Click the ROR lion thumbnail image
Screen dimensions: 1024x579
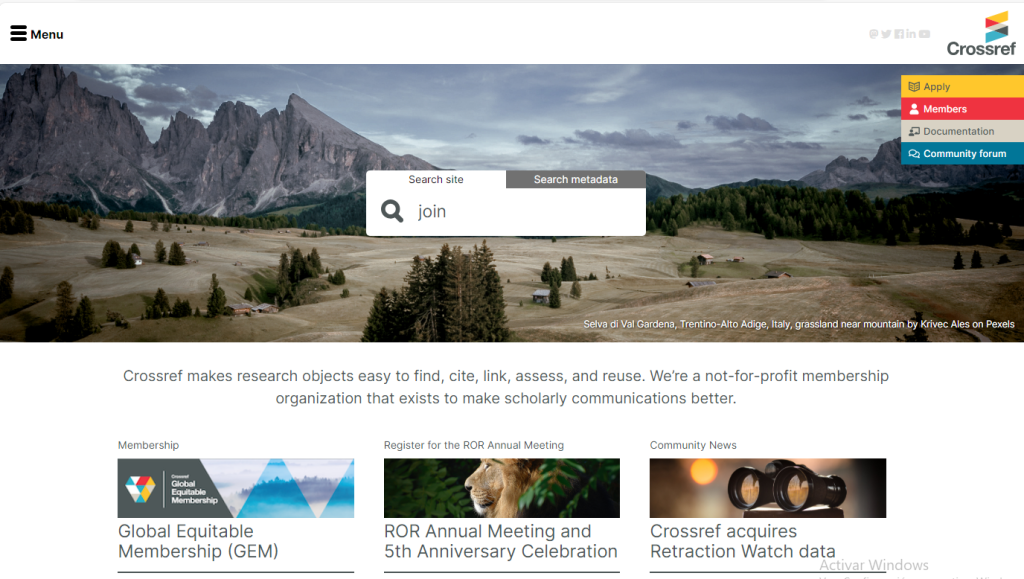pyautogui.click(x=501, y=488)
